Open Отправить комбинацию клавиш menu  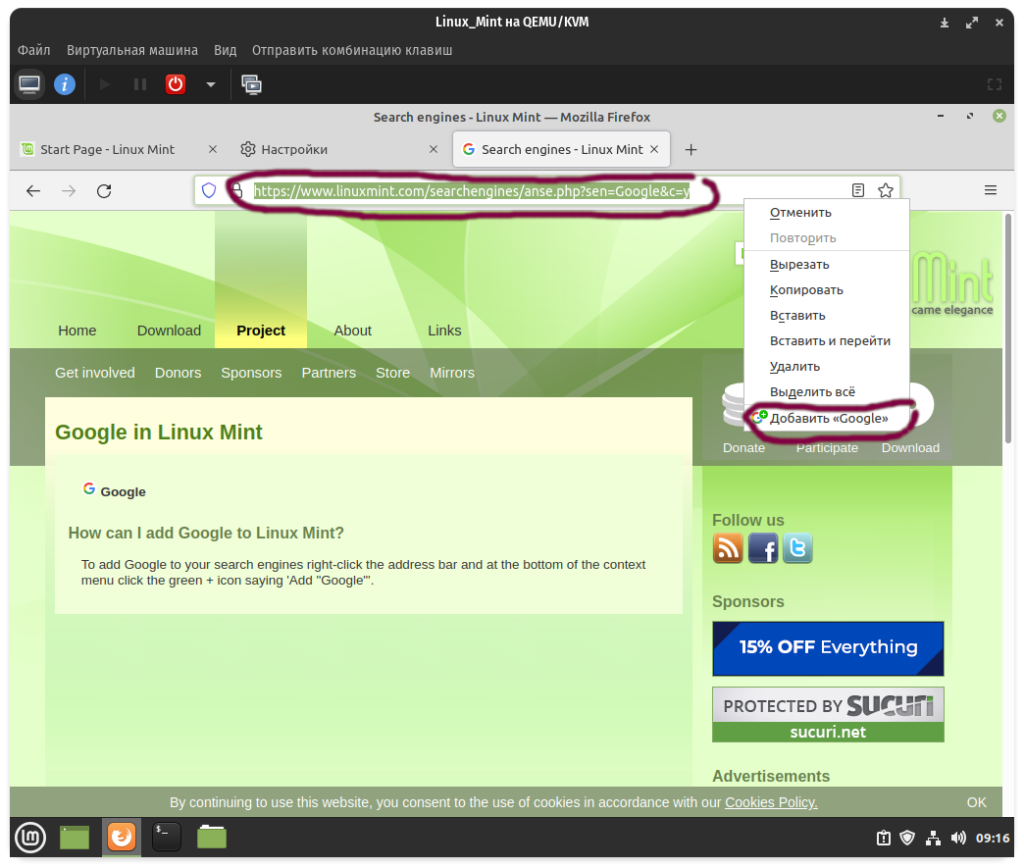[x=352, y=50]
